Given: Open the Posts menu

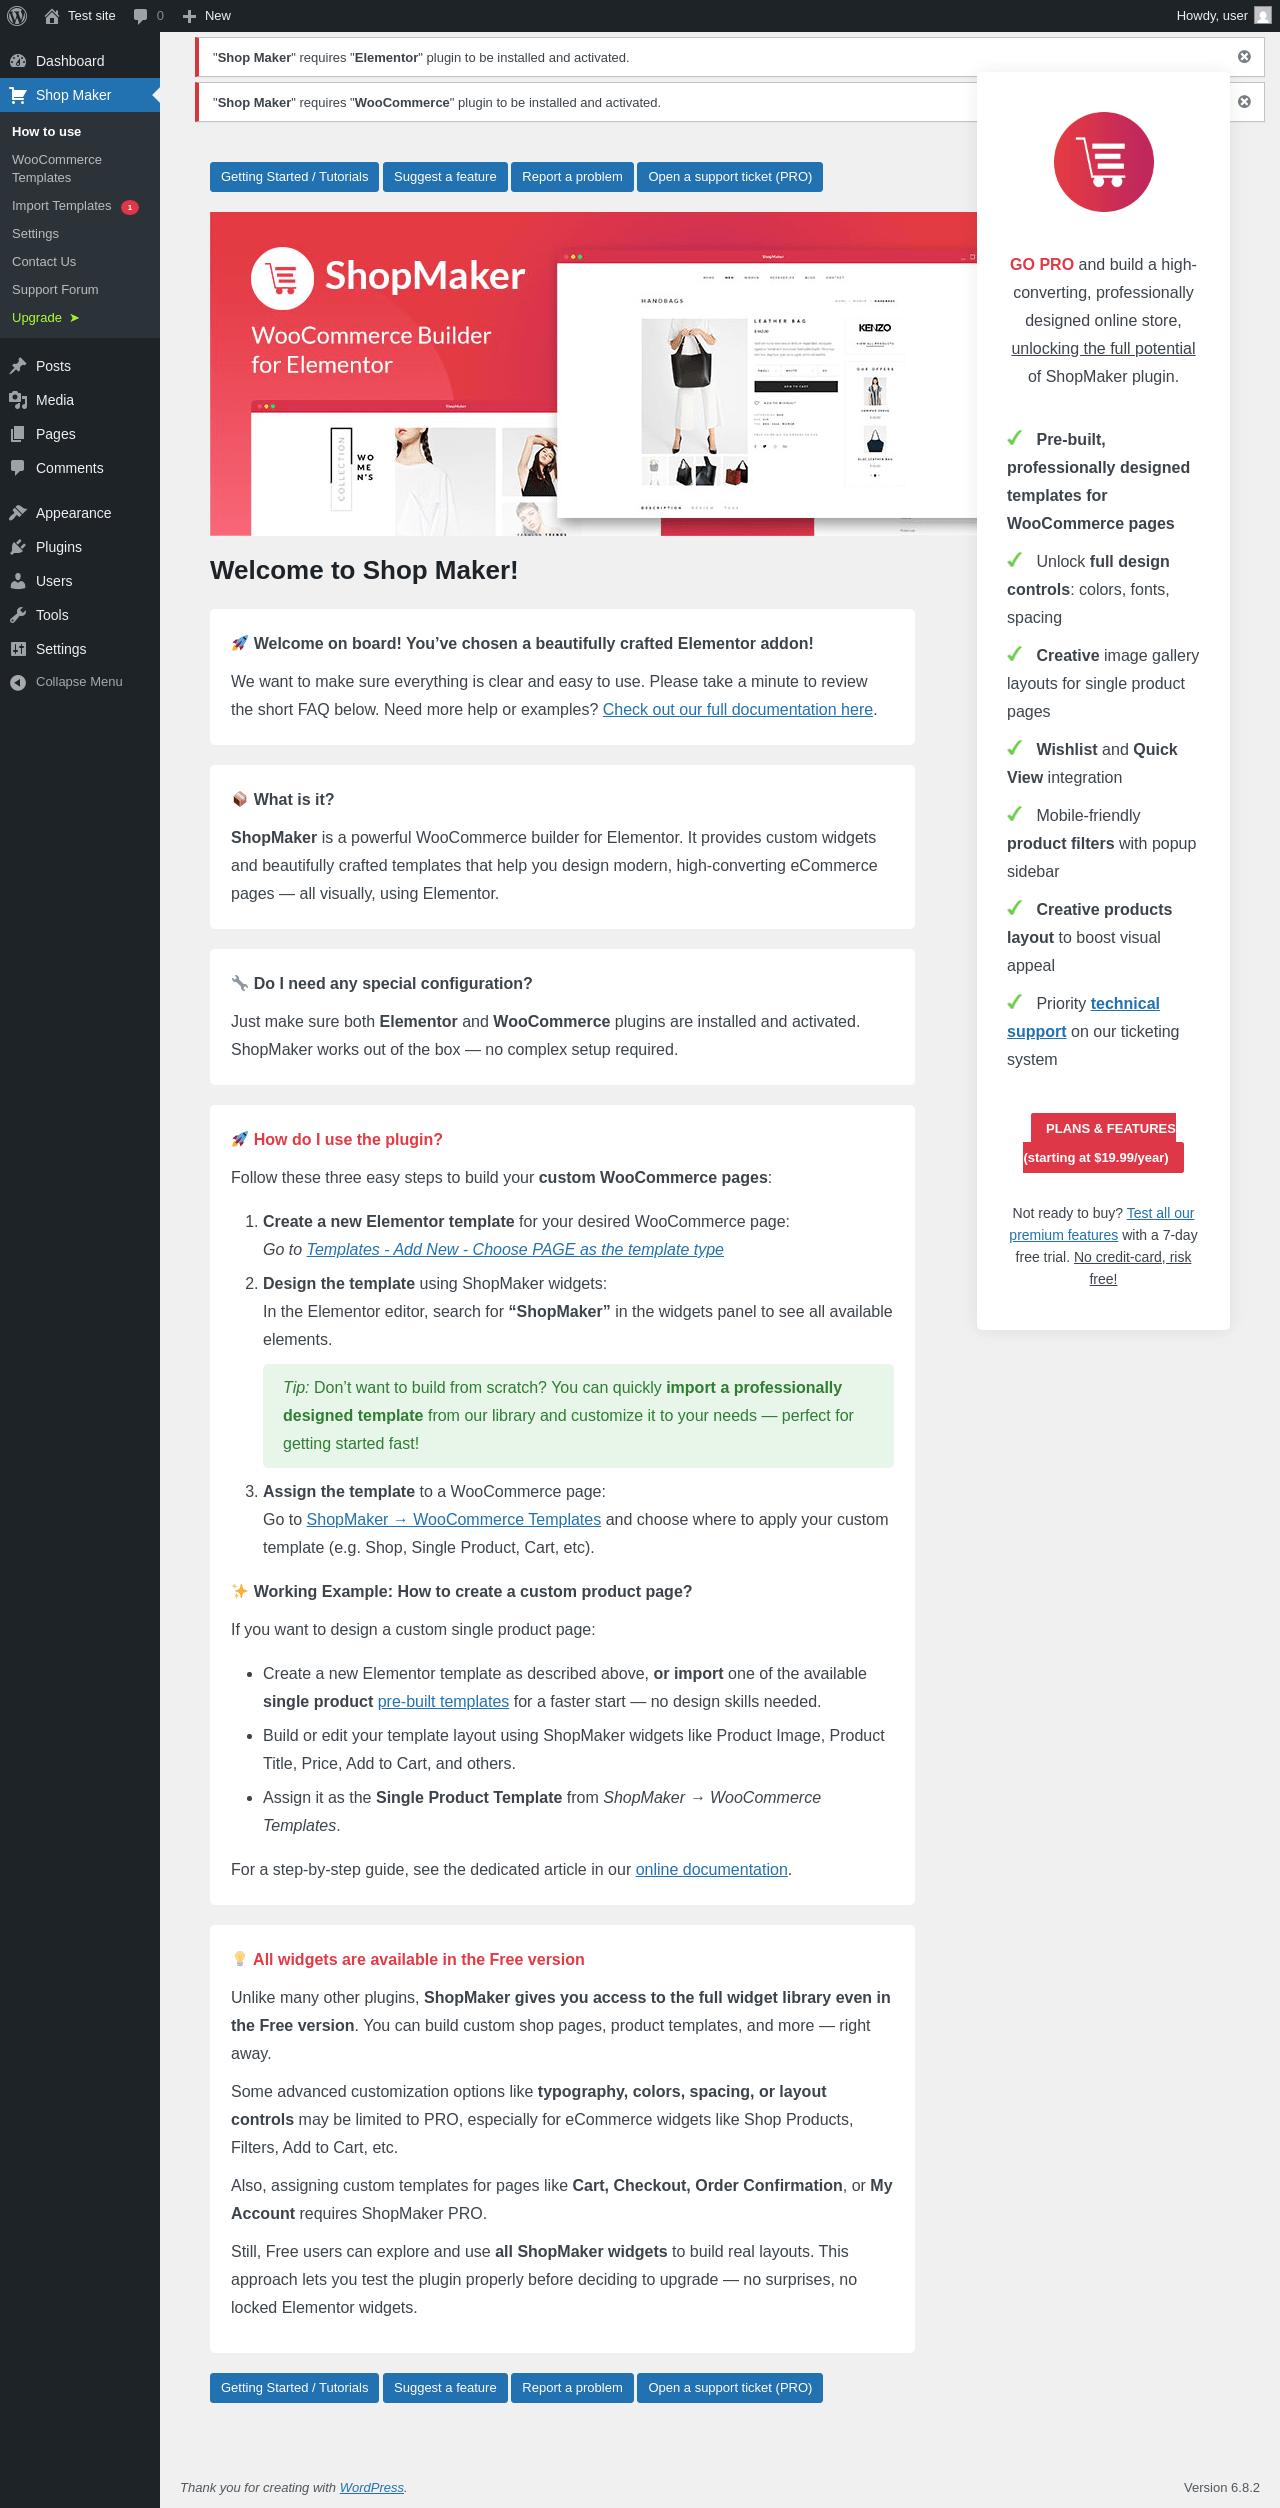Looking at the screenshot, I should pos(80,366).
